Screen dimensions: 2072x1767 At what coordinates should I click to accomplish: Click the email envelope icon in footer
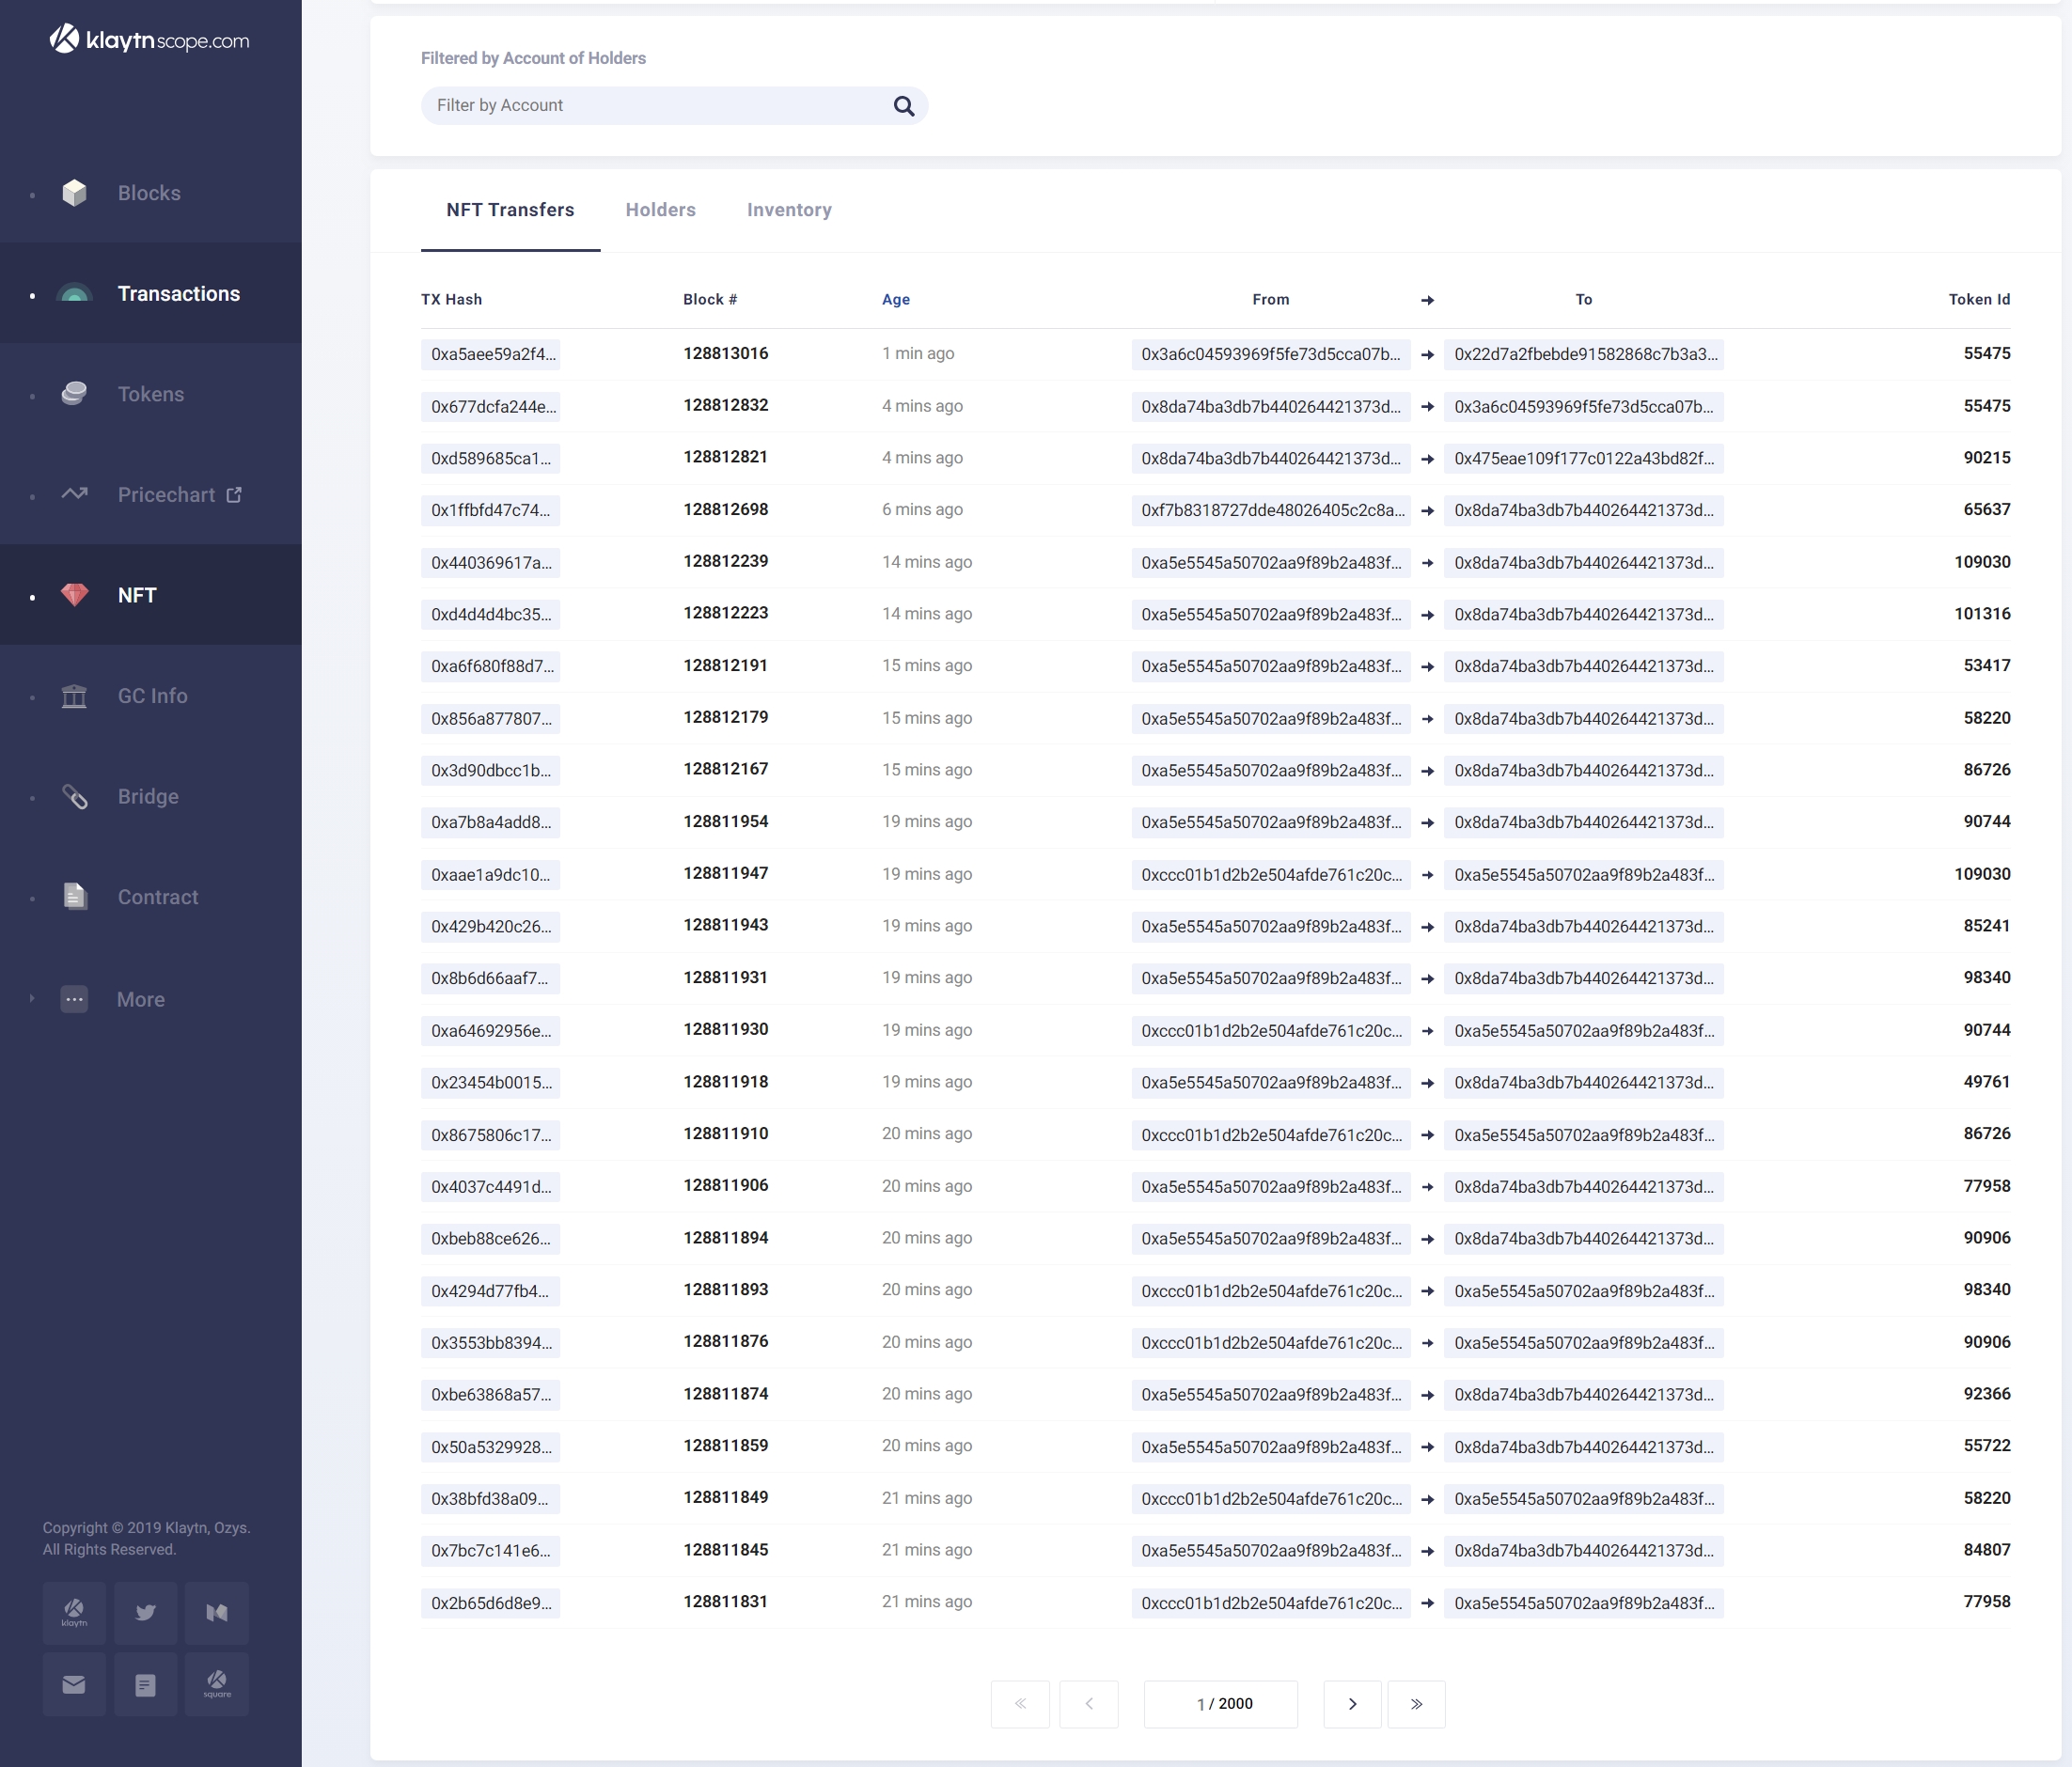click(74, 1685)
